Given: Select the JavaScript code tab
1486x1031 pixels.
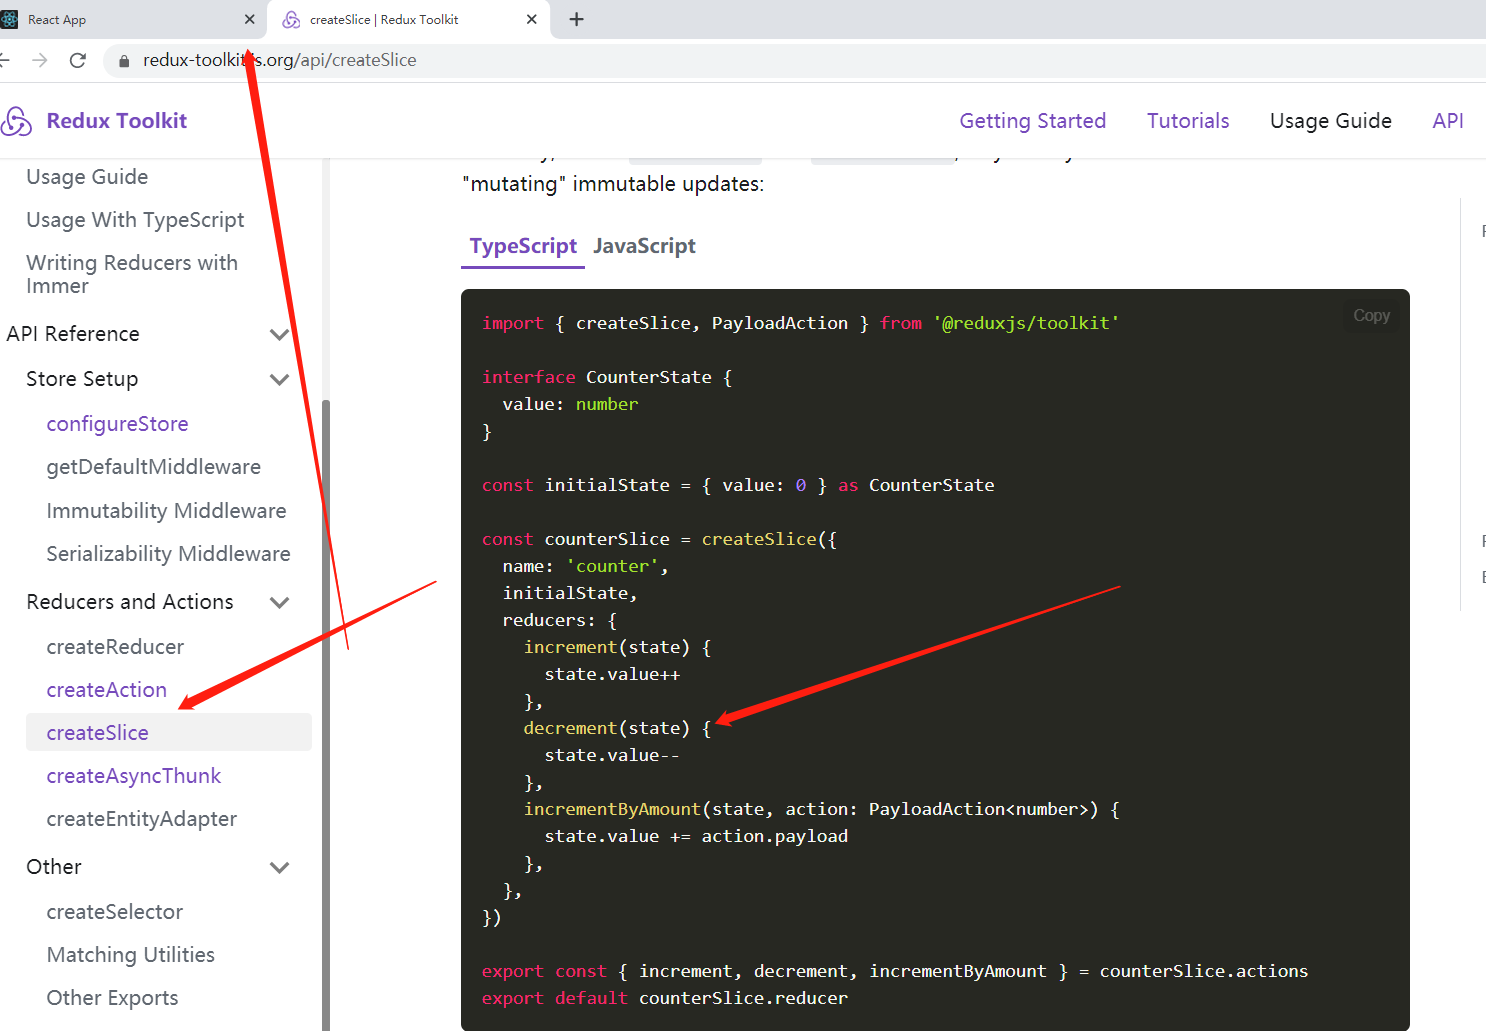Looking at the screenshot, I should (644, 246).
